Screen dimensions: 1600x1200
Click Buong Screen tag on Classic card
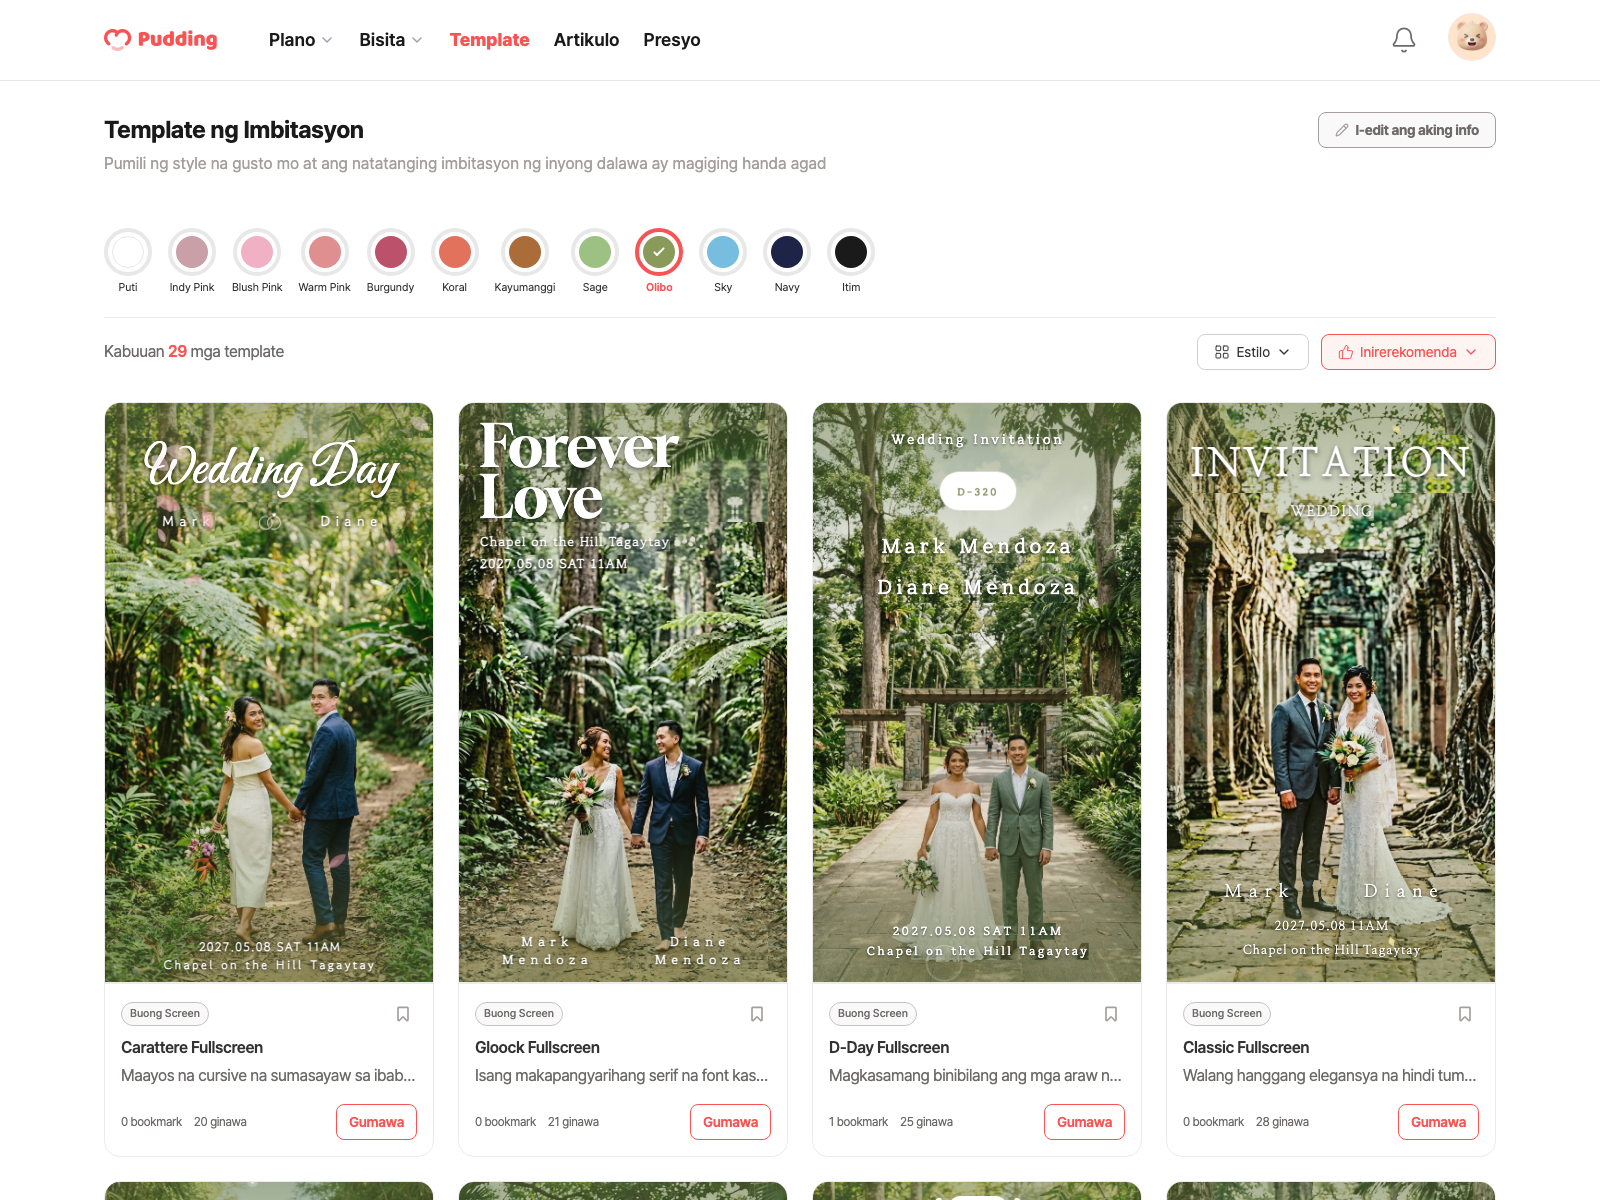tap(1227, 1014)
